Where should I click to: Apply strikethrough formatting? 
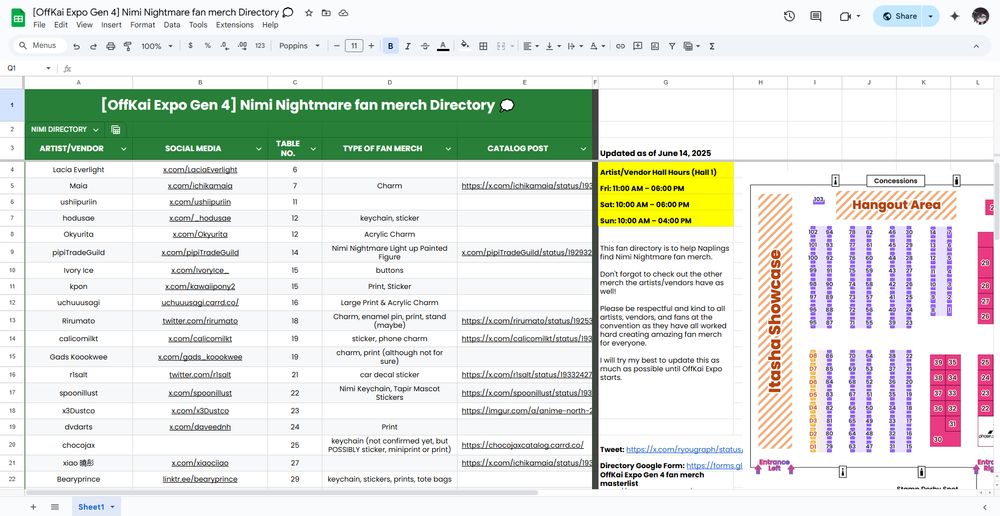point(425,46)
